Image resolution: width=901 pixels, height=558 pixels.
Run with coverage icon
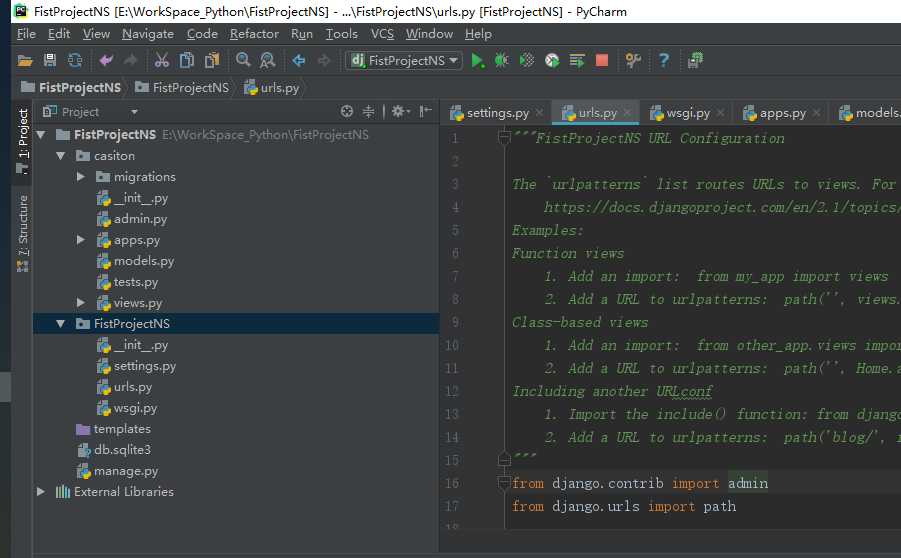pyautogui.click(x=526, y=60)
